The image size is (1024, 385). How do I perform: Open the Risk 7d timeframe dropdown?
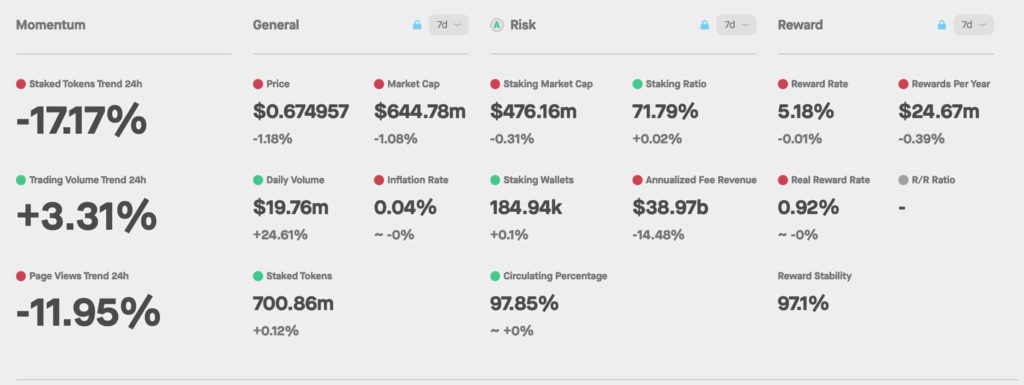coord(736,25)
